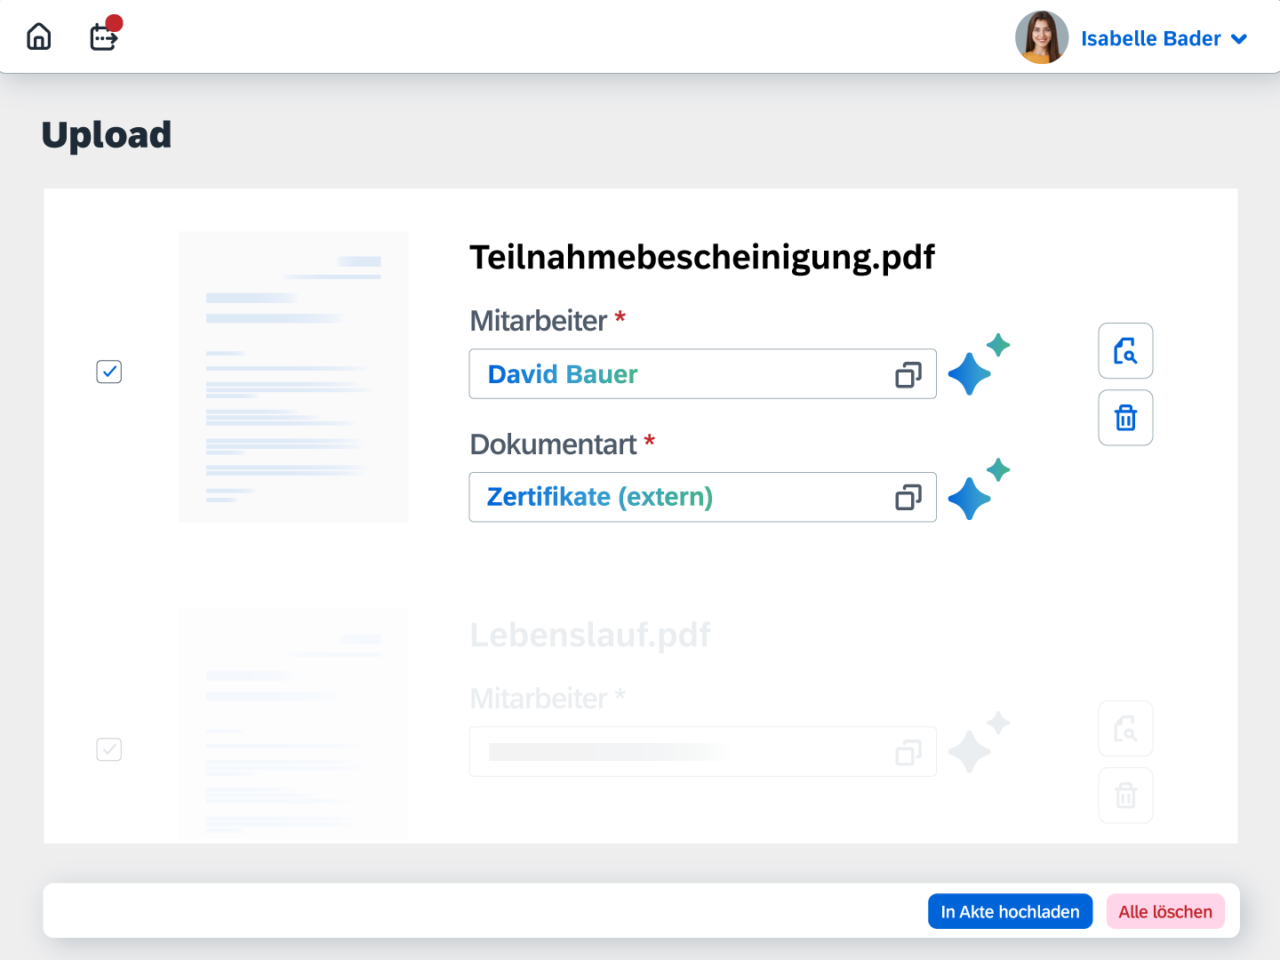Open the upload notifications icon with red badge
The image size is (1280, 960).
103,37
